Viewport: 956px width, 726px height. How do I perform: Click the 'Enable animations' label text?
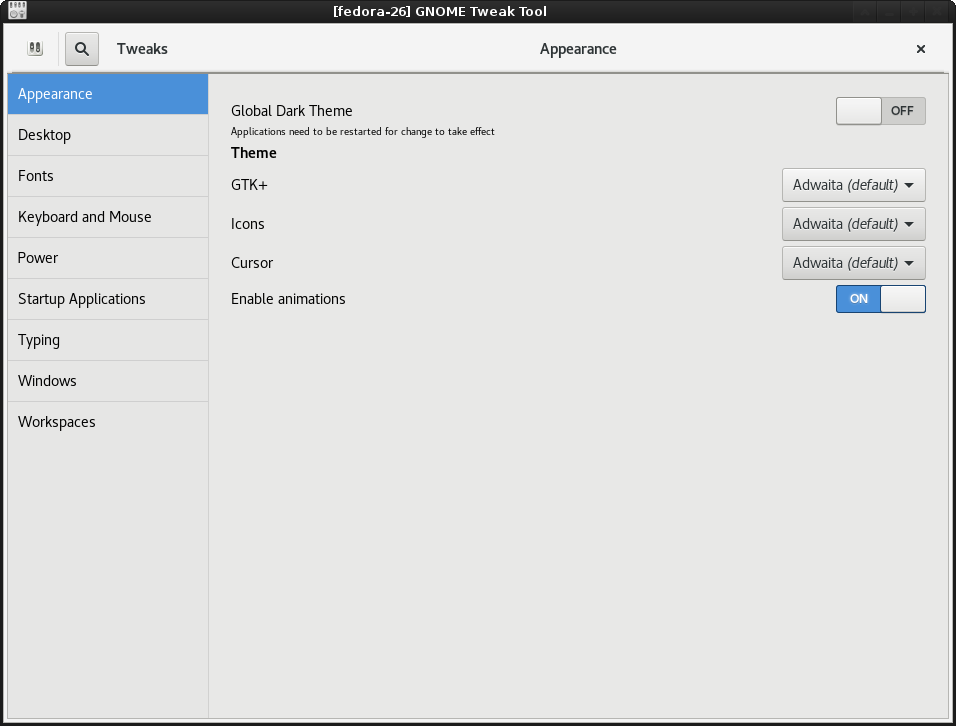[x=288, y=299]
